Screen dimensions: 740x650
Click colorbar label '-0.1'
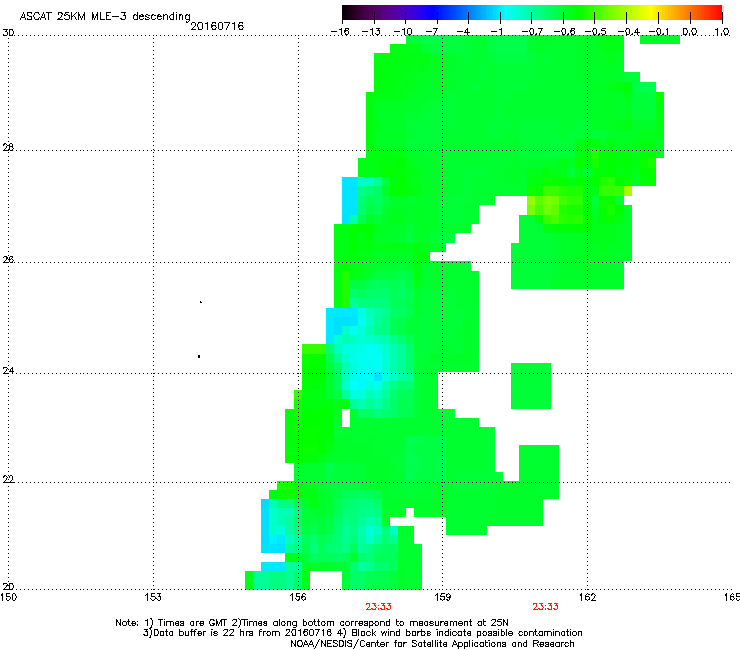pos(659,32)
